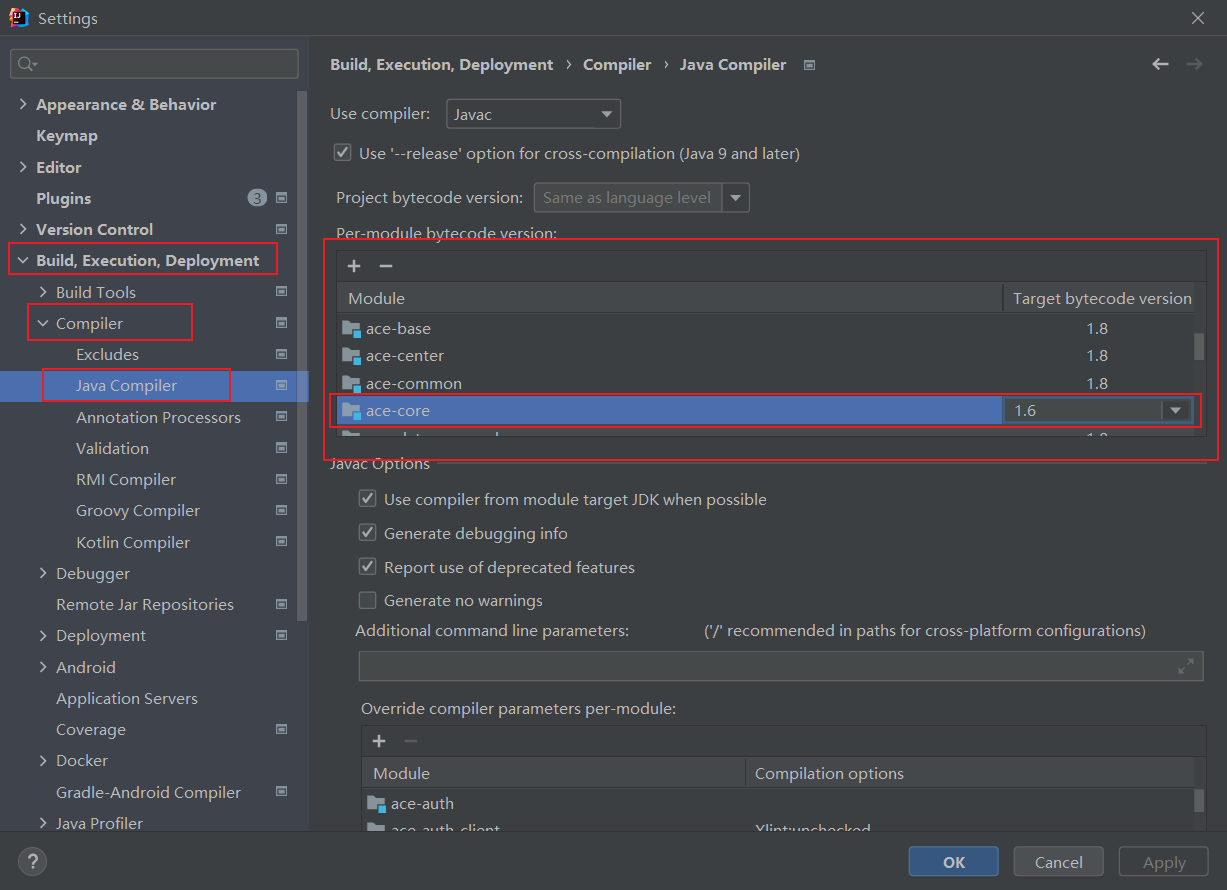Viewport: 1227px width, 890px height.
Task: Expand the Deployment node
Action: click(x=43, y=635)
